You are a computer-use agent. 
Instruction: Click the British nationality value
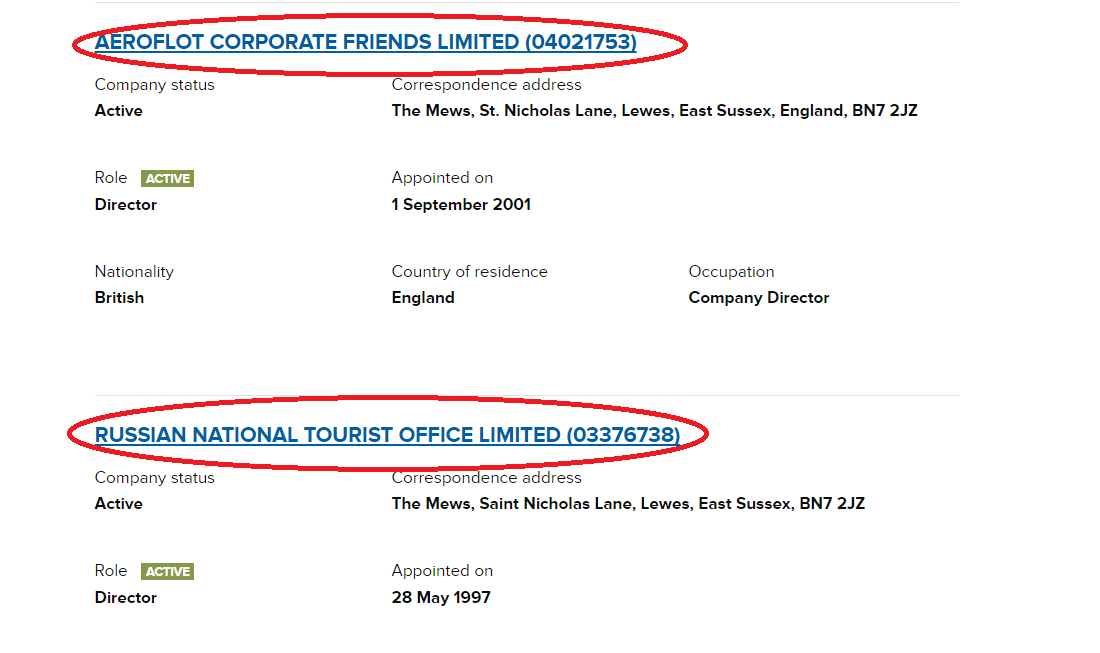119,298
